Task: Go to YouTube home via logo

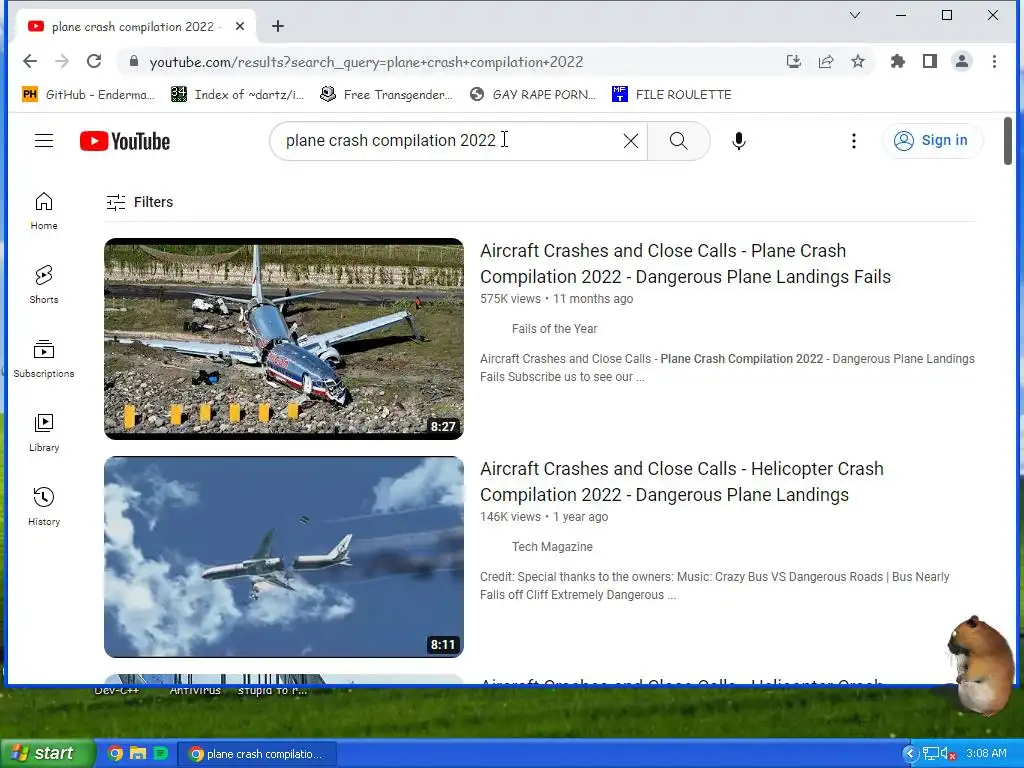Action: coord(125,141)
